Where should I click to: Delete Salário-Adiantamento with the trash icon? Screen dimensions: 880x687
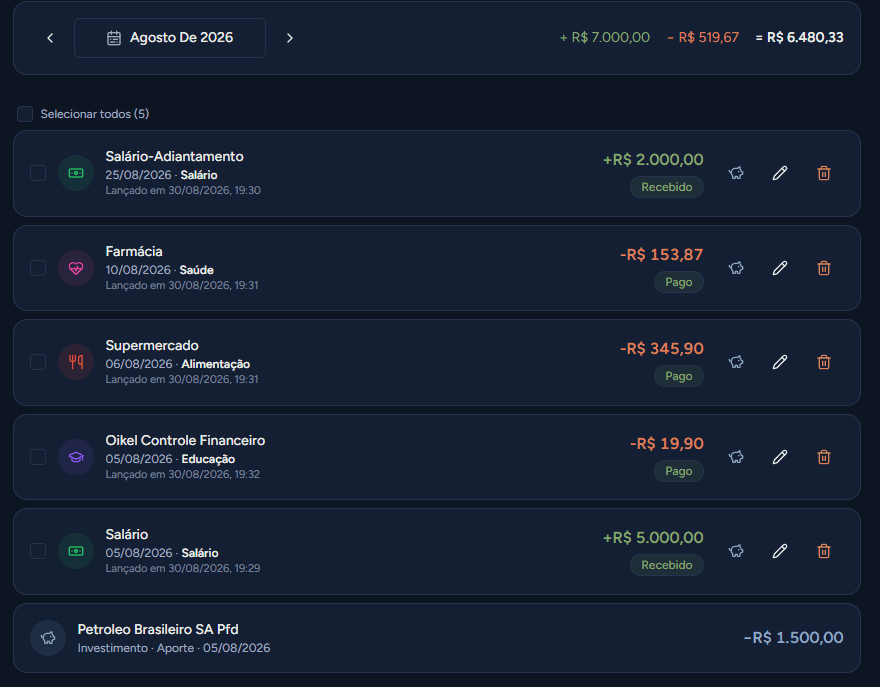tap(824, 173)
